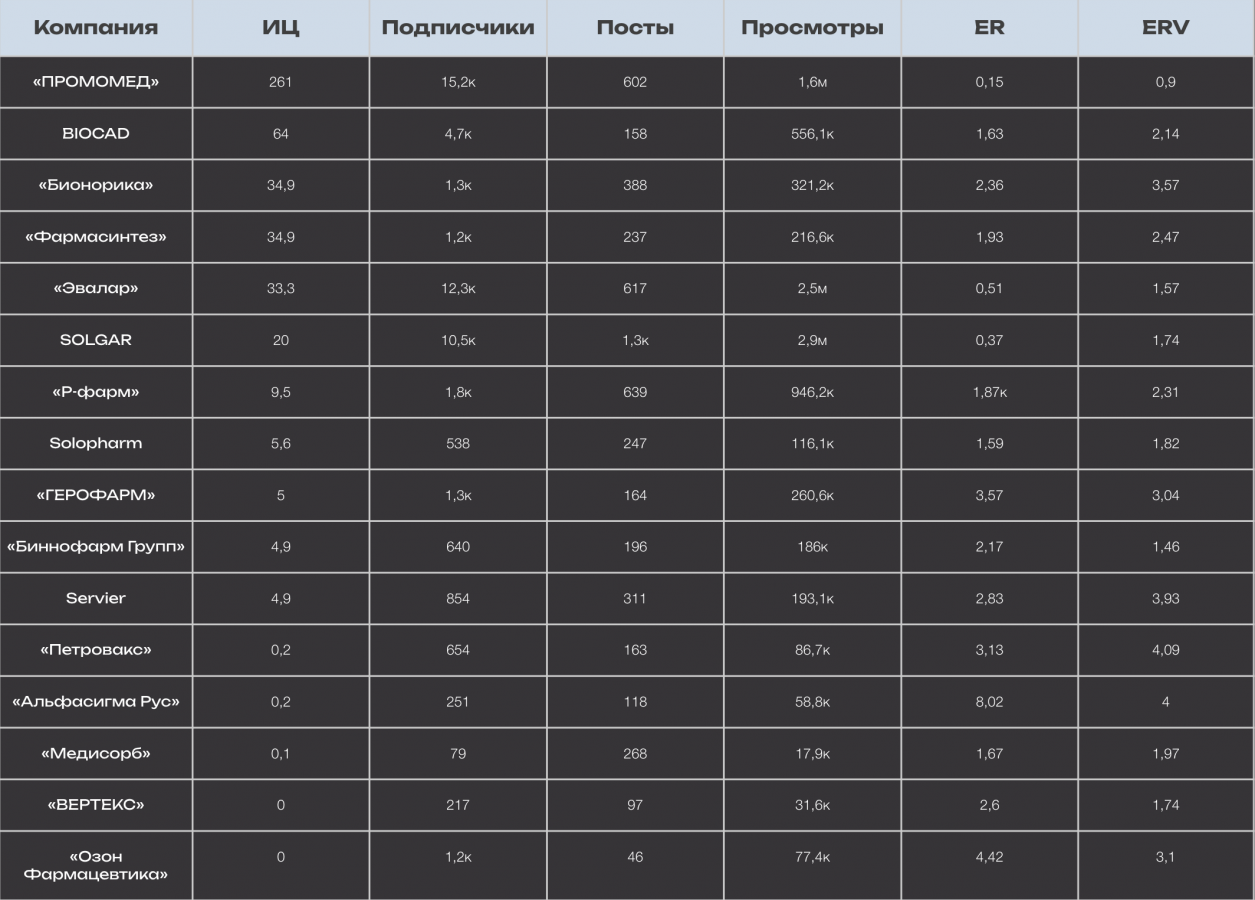Select the «Эвалар» row name cell

click(96, 288)
